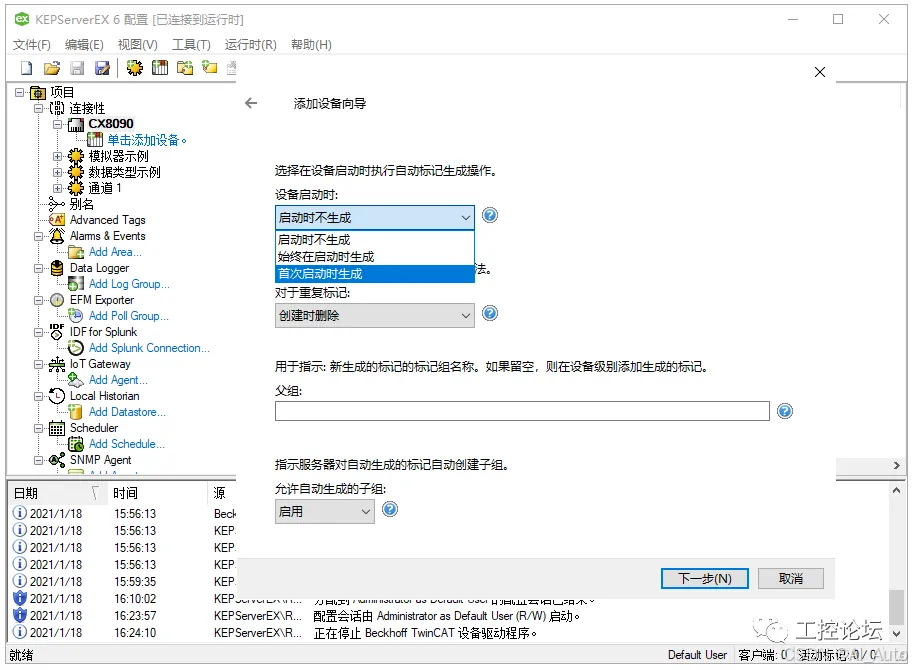Image resolution: width=912 pixels, height=670 pixels.
Task: Click the SNMP Agent icon
Action: pyautogui.click(x=56, y=460)
